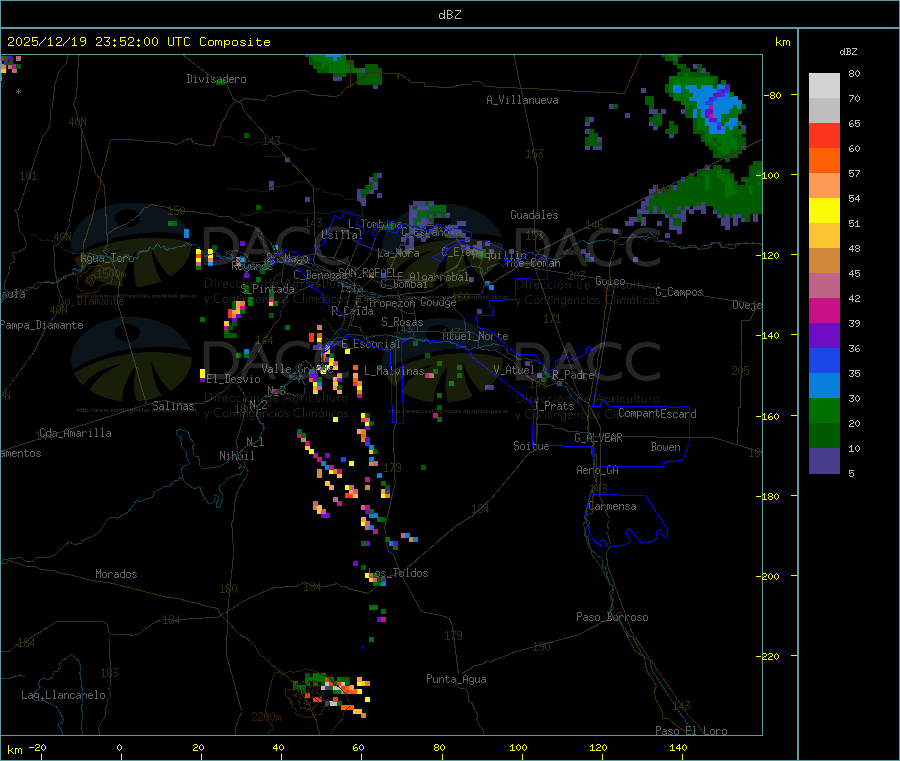
Task: Click the magenta 42 dBZ legend swatch
Action: pyautogui.click(x=824, y=310)
